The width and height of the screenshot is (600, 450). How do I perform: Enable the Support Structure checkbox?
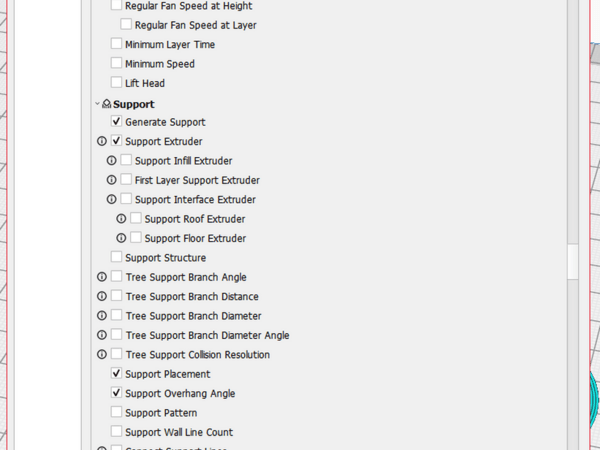pyautogui.click(x=117, y=258)
